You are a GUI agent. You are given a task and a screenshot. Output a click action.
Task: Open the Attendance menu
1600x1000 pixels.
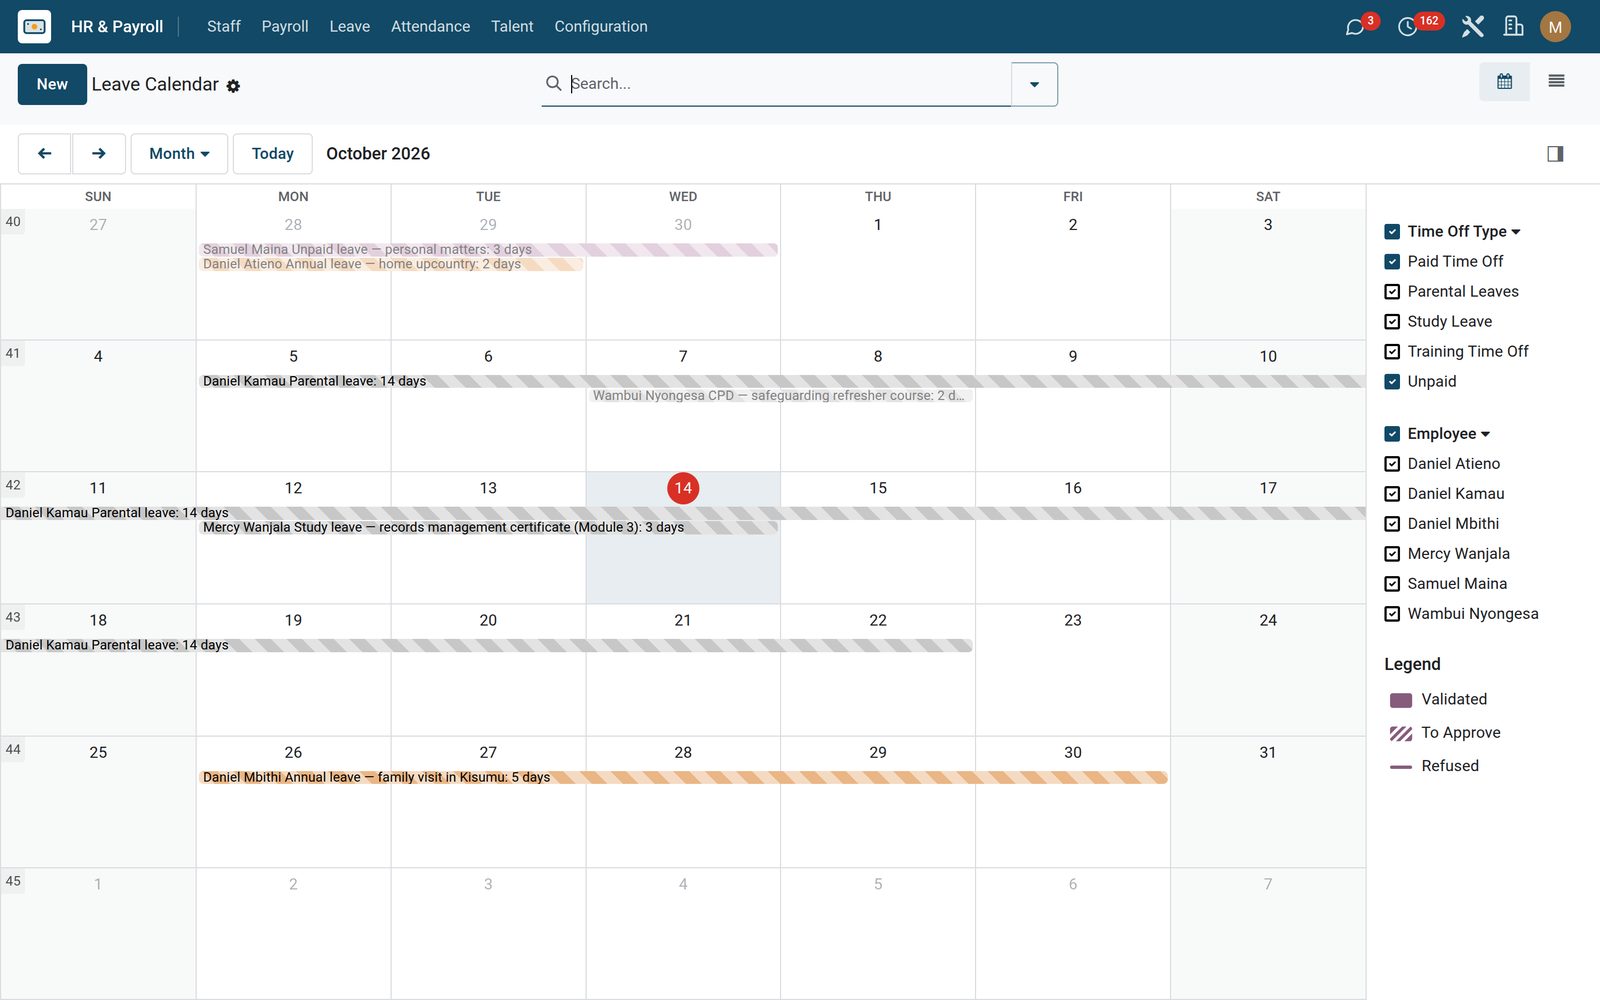430,26
